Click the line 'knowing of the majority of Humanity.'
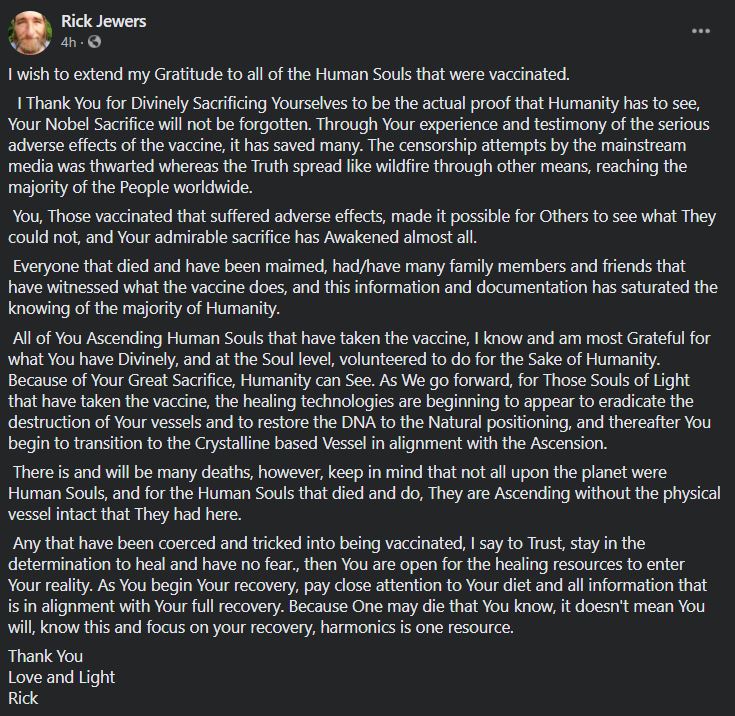The image size is (735, 716). click(x=144, y=308)
